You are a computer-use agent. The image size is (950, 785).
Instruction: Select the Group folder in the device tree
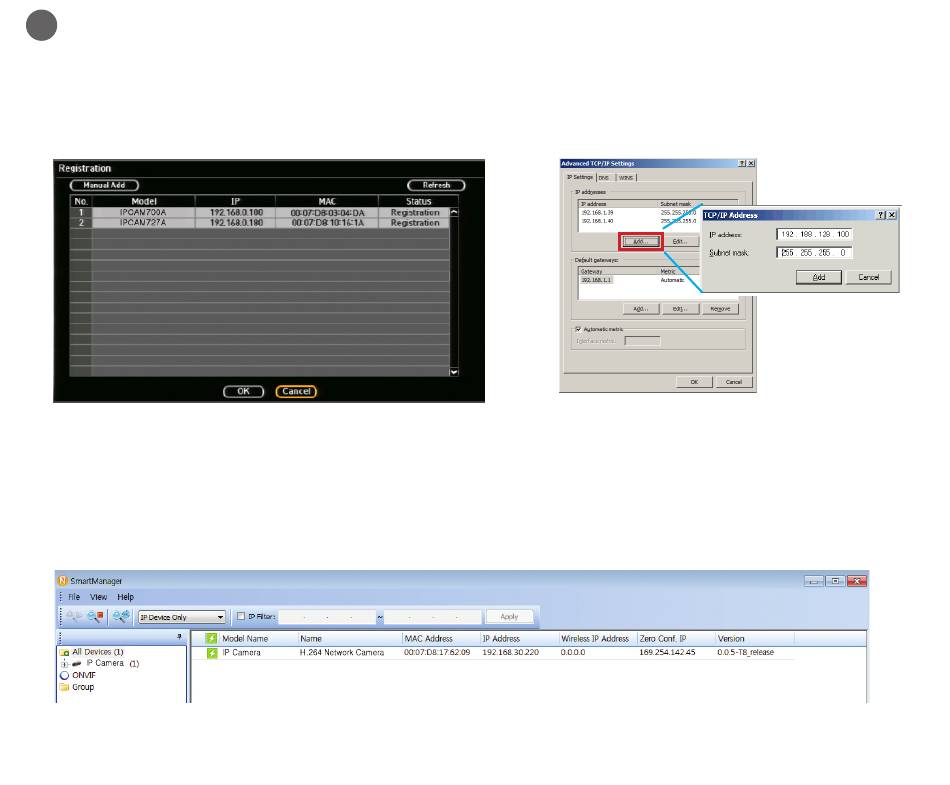pyautogui.click(x=83, y=687)
